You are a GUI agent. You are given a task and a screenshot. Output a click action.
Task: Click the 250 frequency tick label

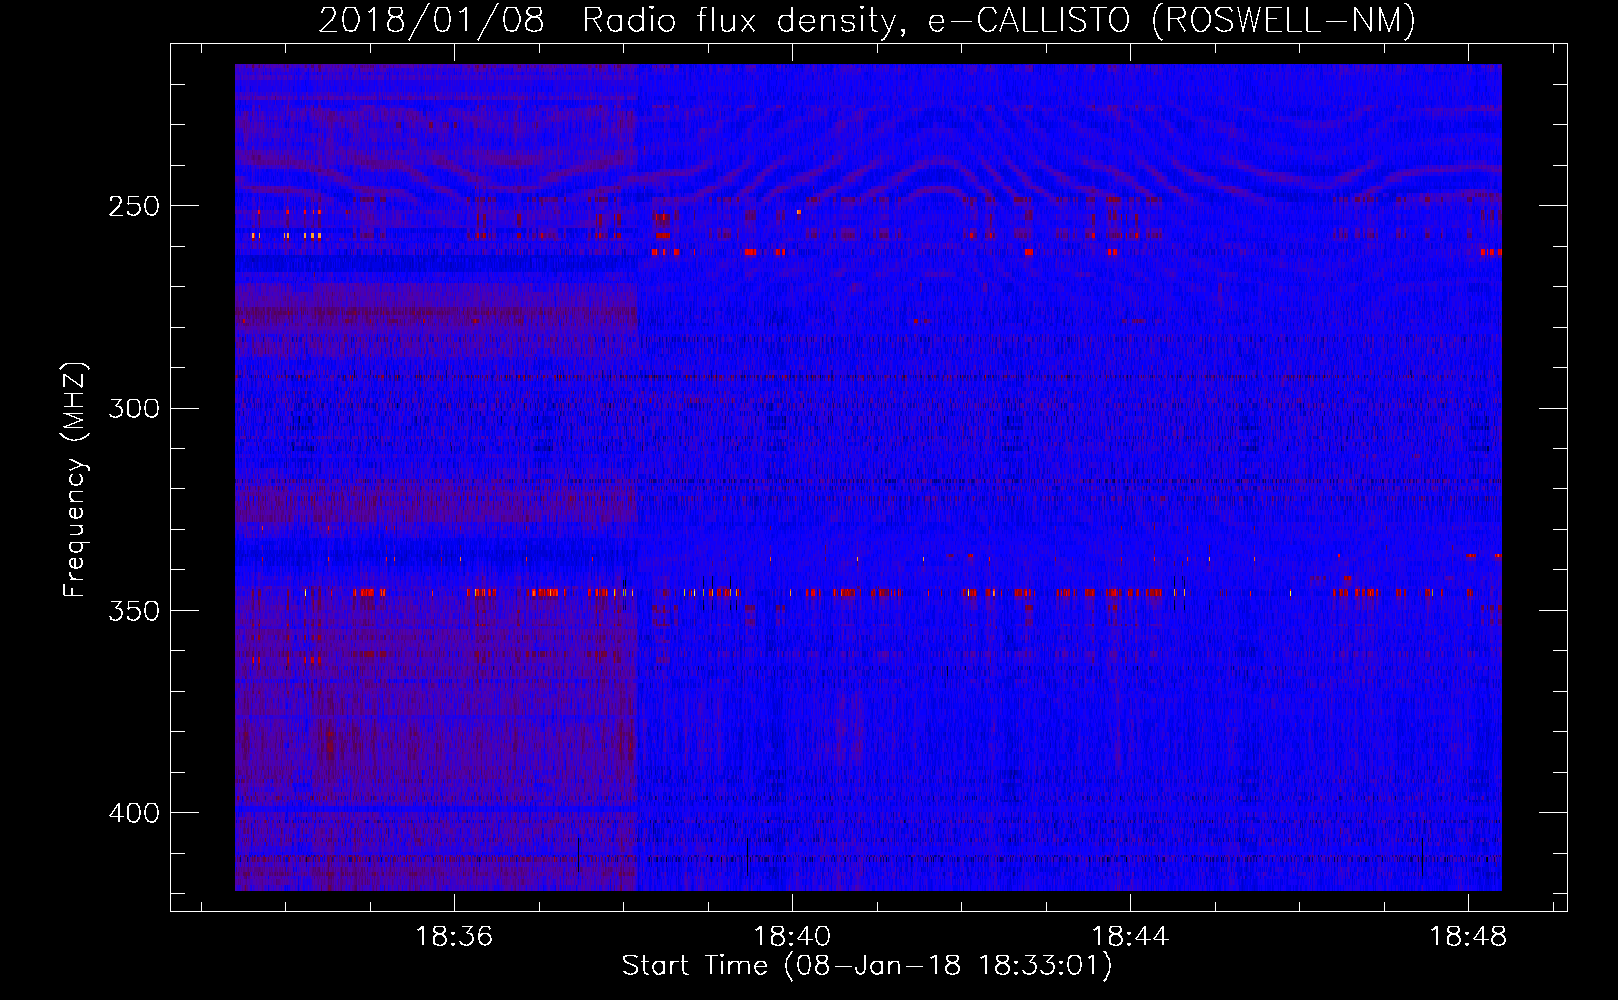(x=134, y=206)
